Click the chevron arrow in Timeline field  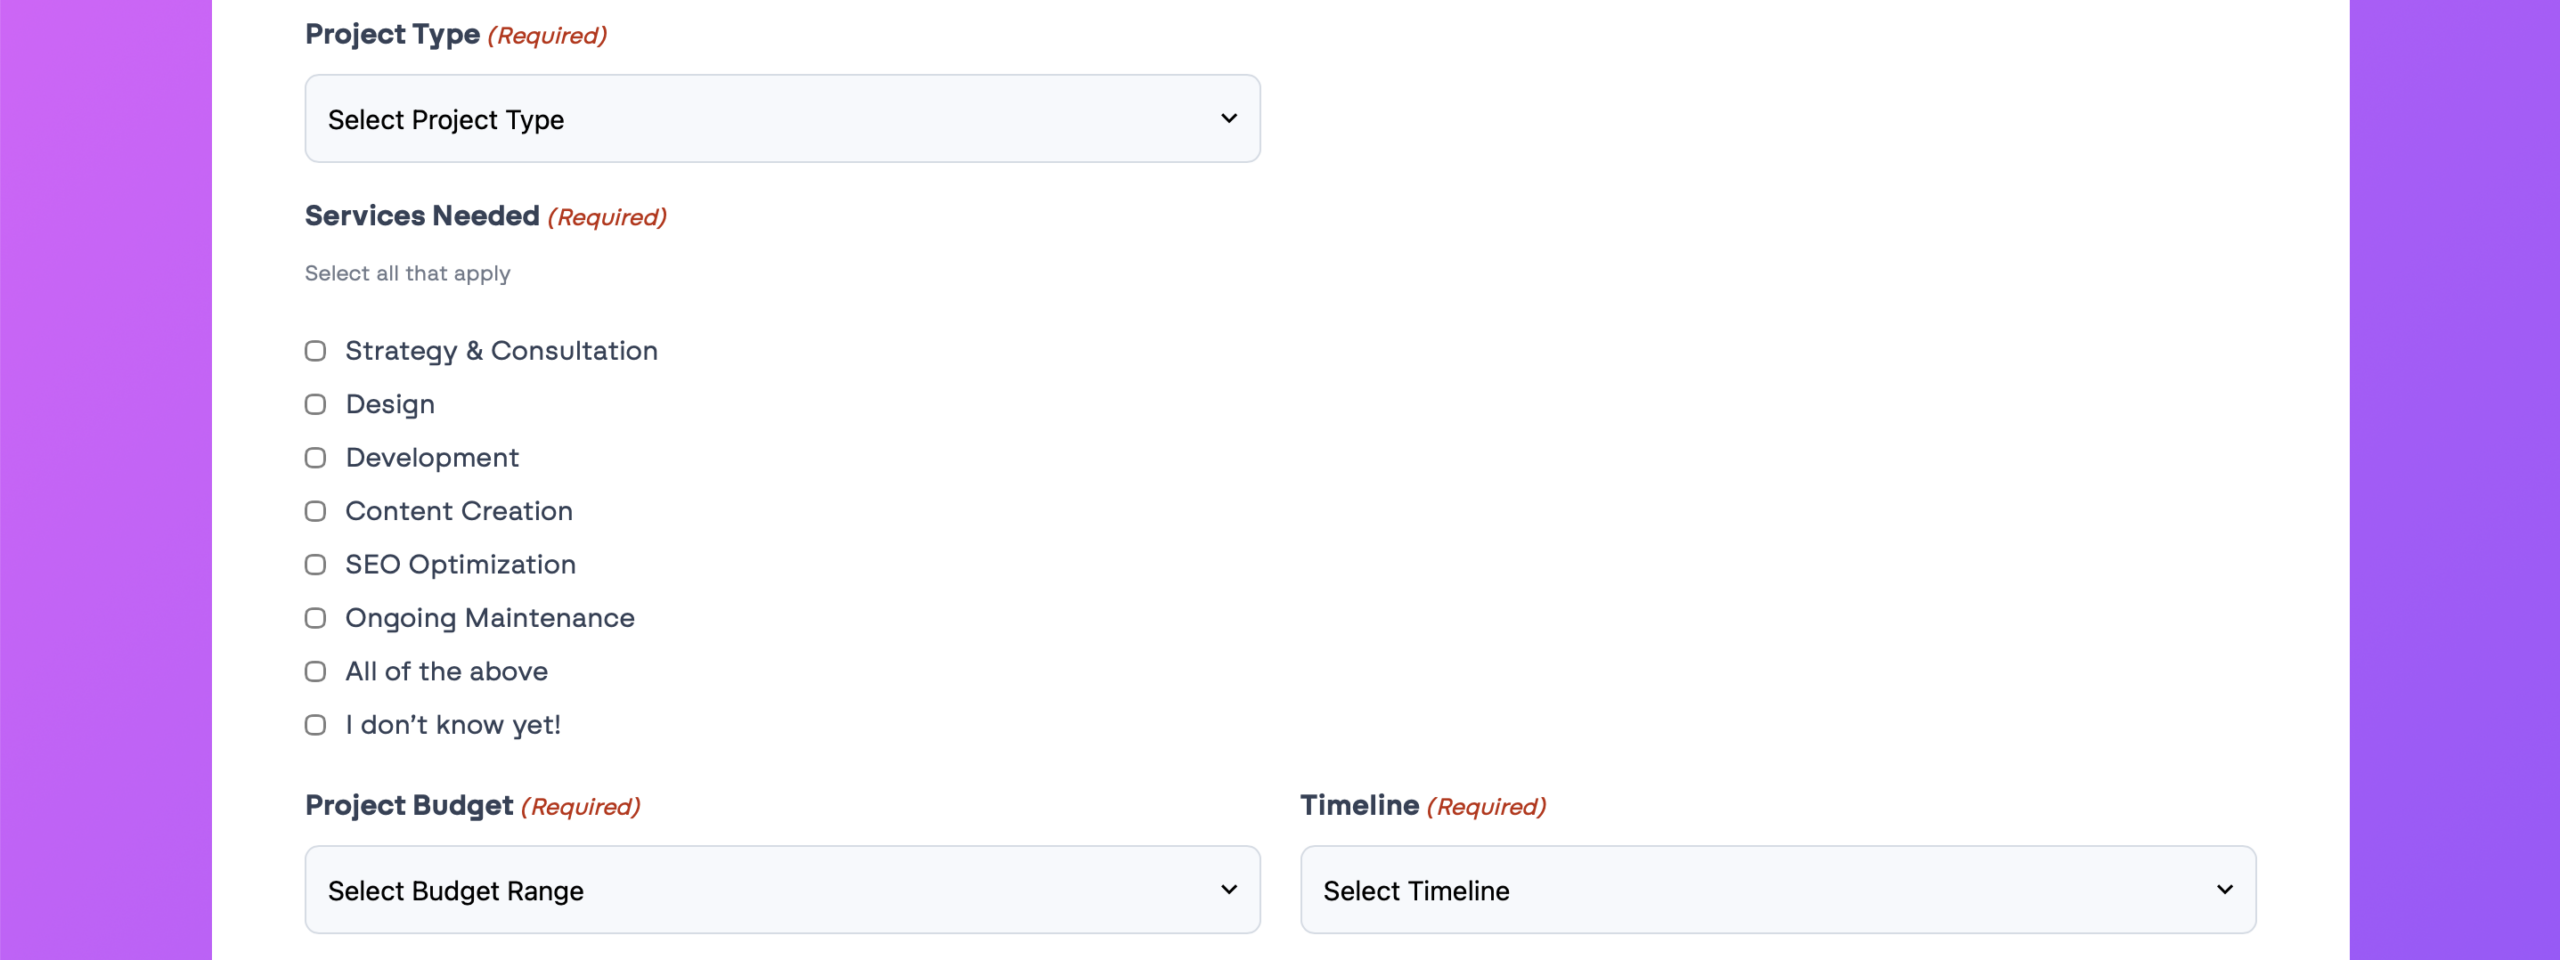click(2225, 890)
